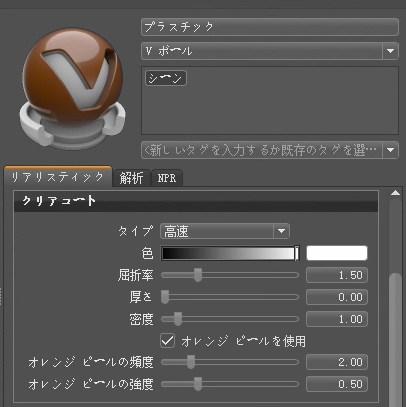
Task: Edit the 密度 value 1.00
Action: click(x=337, y=319)
